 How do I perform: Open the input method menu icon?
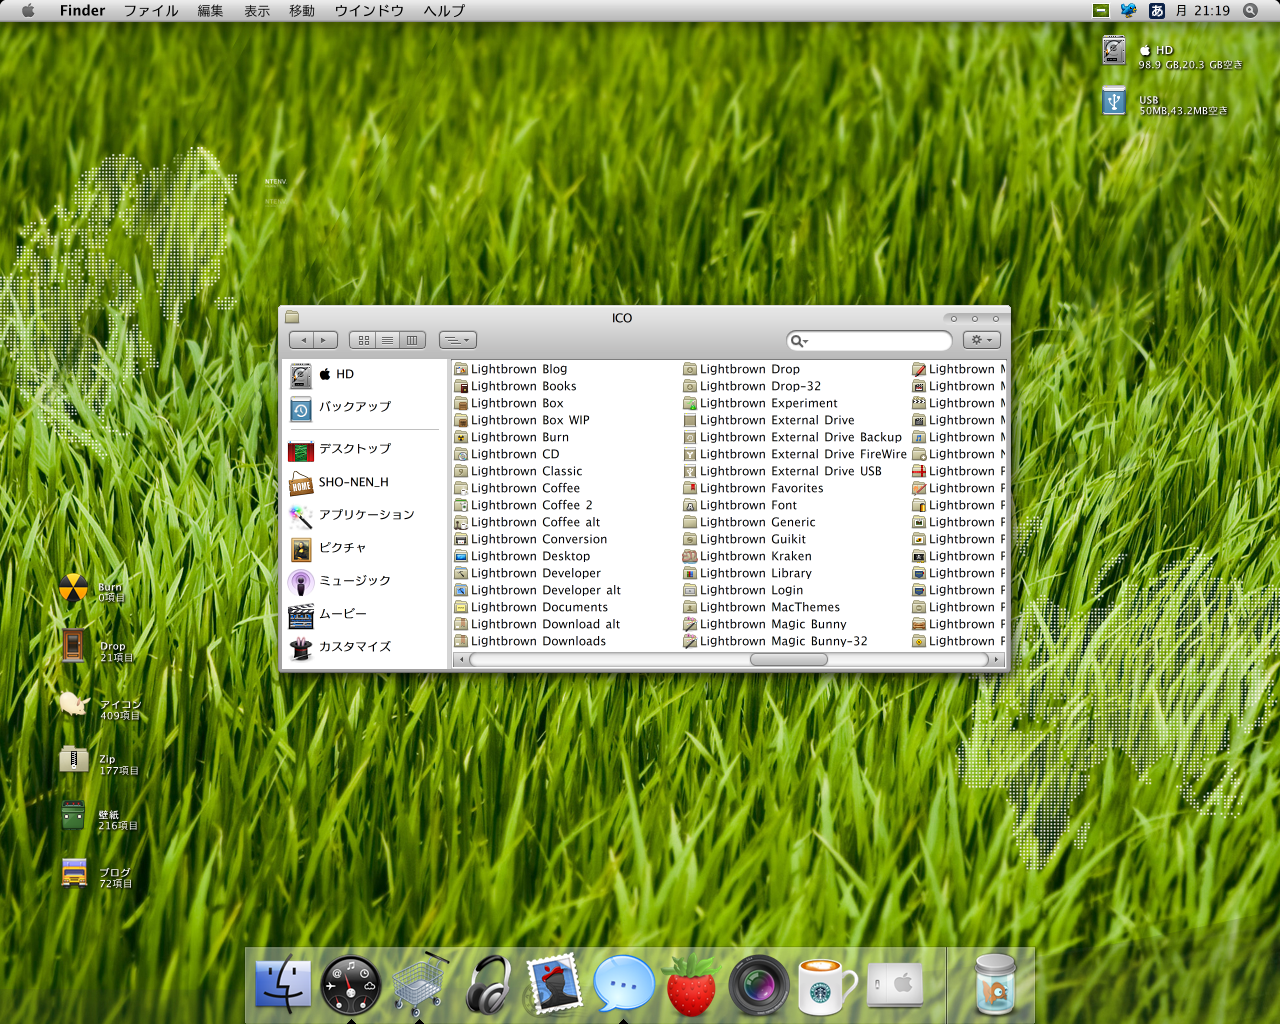(x=1157, y=10)
